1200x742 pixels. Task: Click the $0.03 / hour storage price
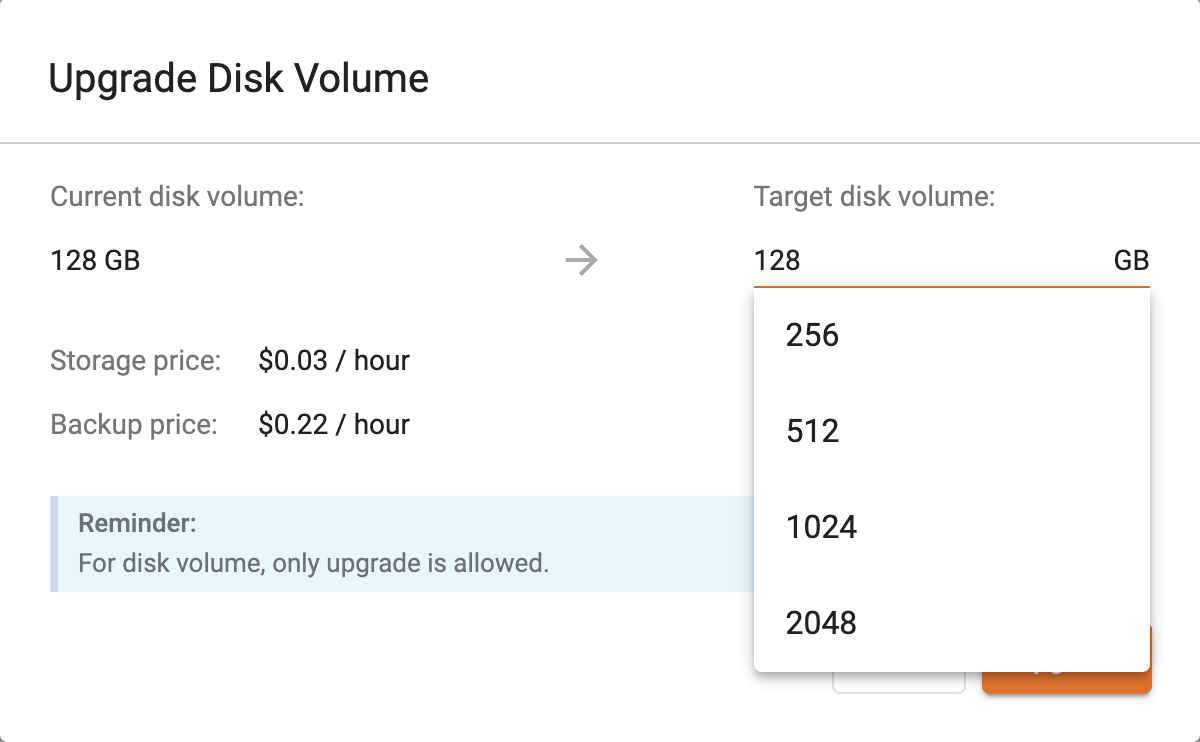pos(334,360)
